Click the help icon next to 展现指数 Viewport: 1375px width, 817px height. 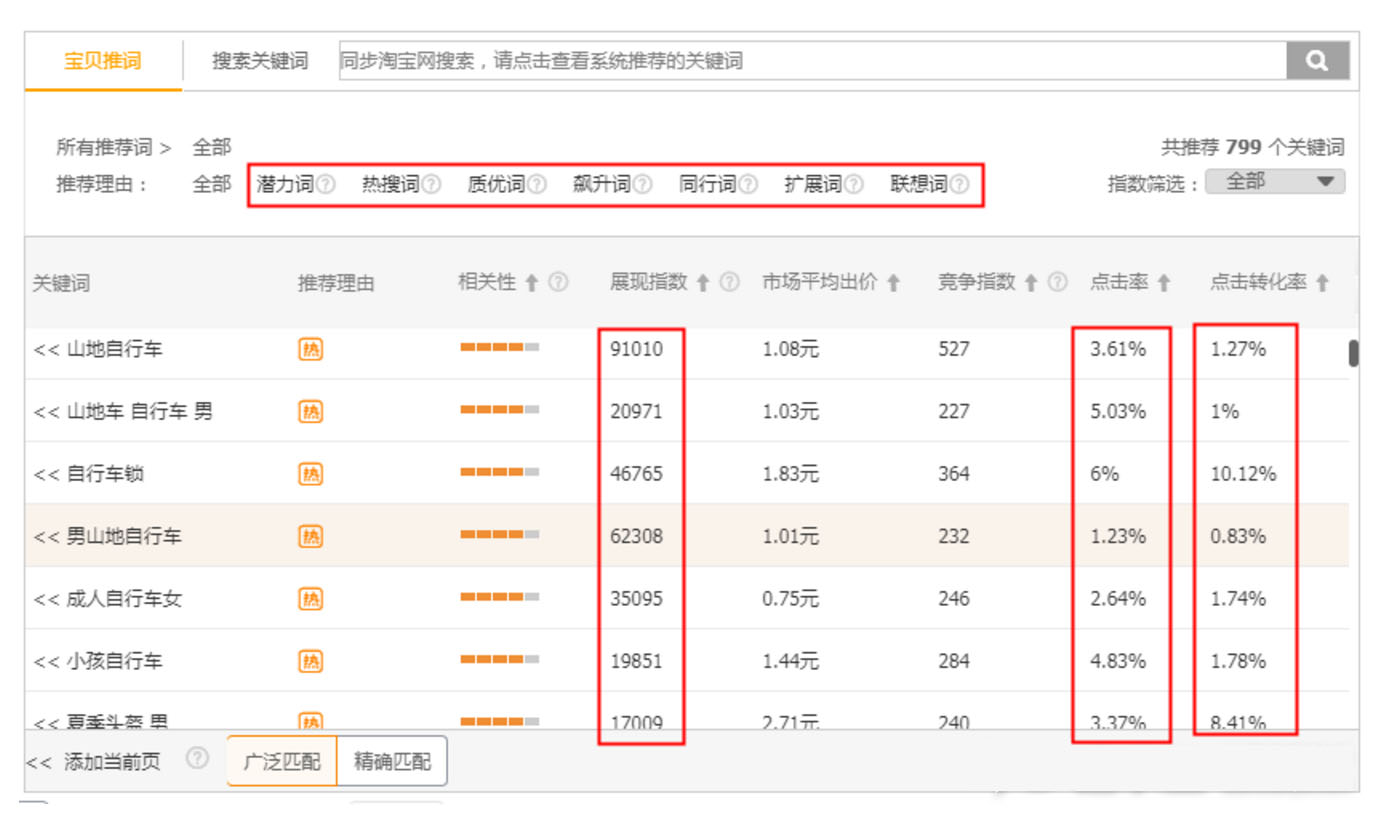click(x=729, y=282)
